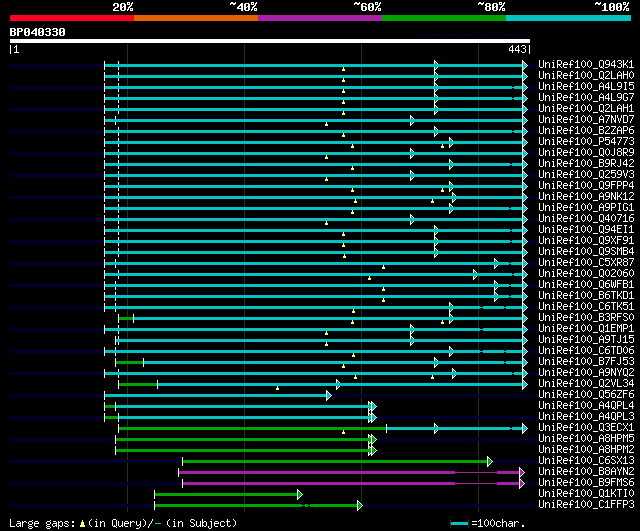Screen dimensions: 640x531
Task: Click the query end position 443 label
Action: (x=518, y=49)
